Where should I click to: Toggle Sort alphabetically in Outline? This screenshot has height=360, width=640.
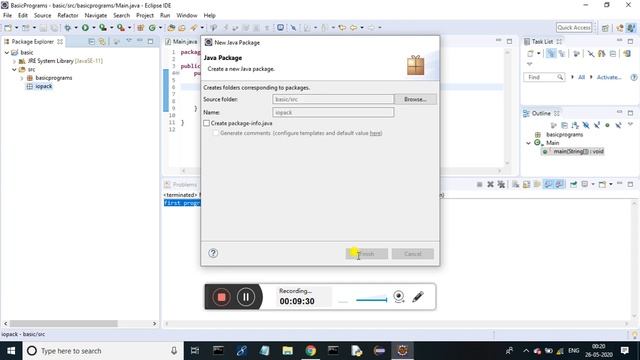coord(576,125)
